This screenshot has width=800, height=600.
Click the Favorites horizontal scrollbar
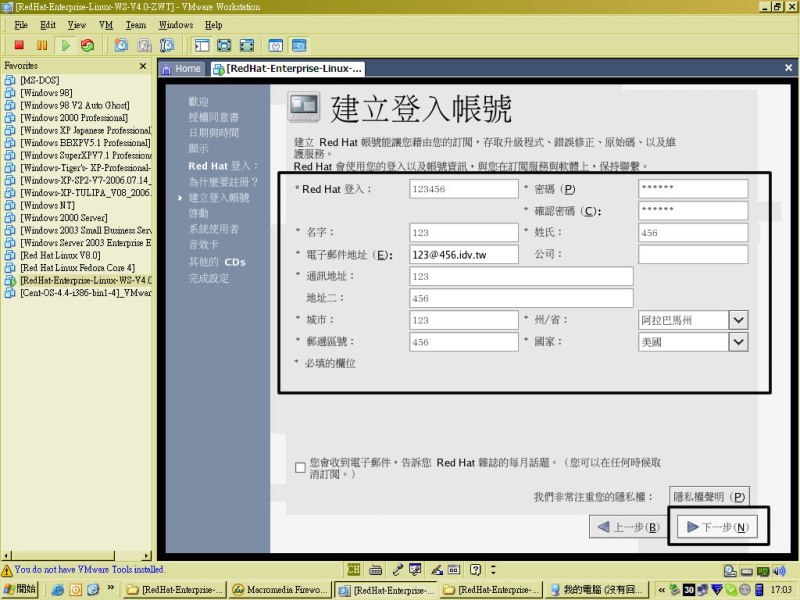pyautogui.click(x=77, y=555)
